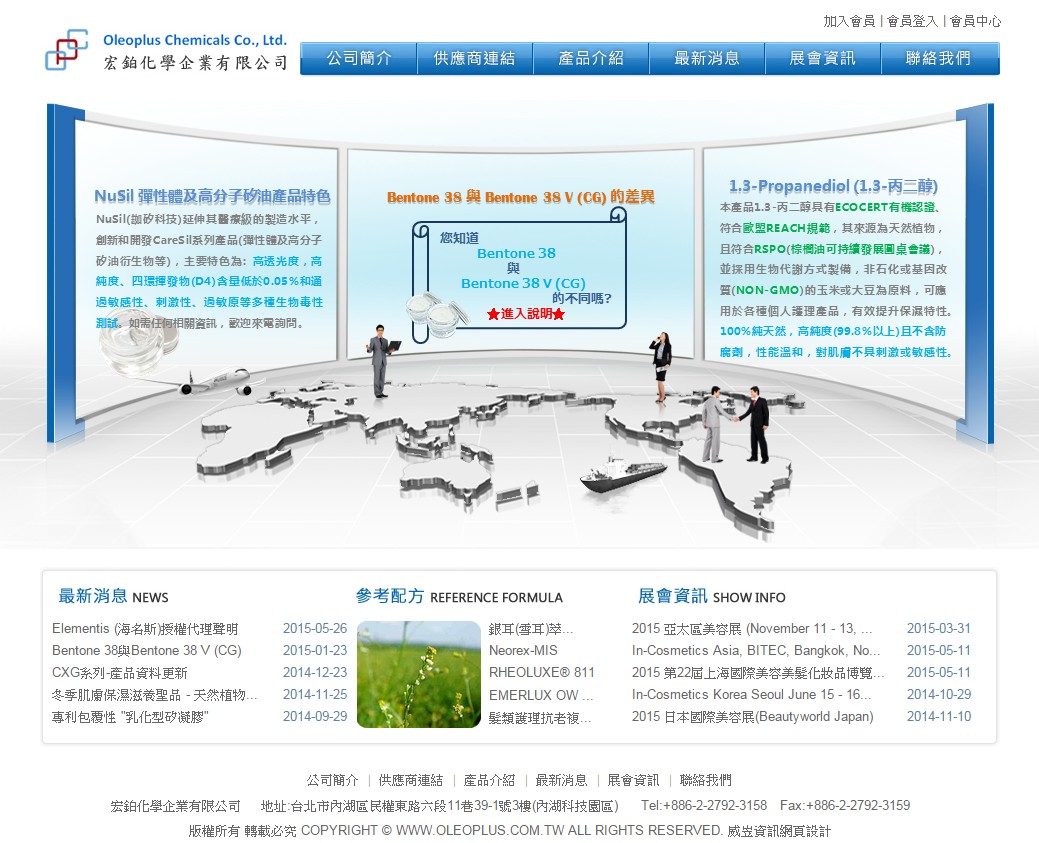Open the 公司簡介 navigation menu item
1039x843 pixels.
[x=358, y=58]
